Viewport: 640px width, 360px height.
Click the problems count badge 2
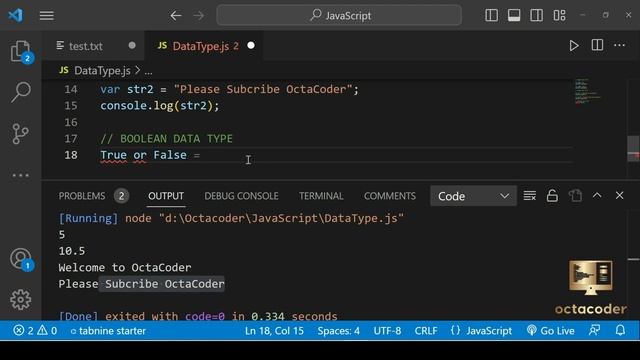click(121, 196)
